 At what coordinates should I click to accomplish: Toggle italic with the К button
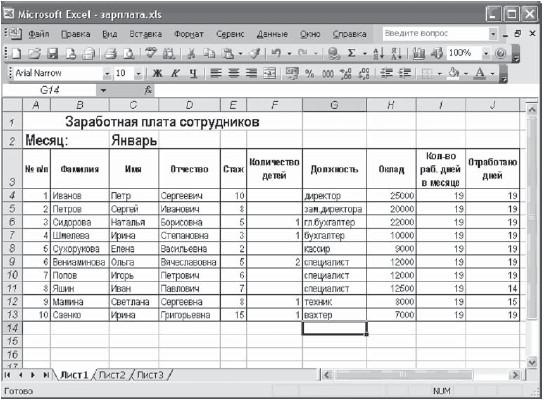click(x=176, y=73)
